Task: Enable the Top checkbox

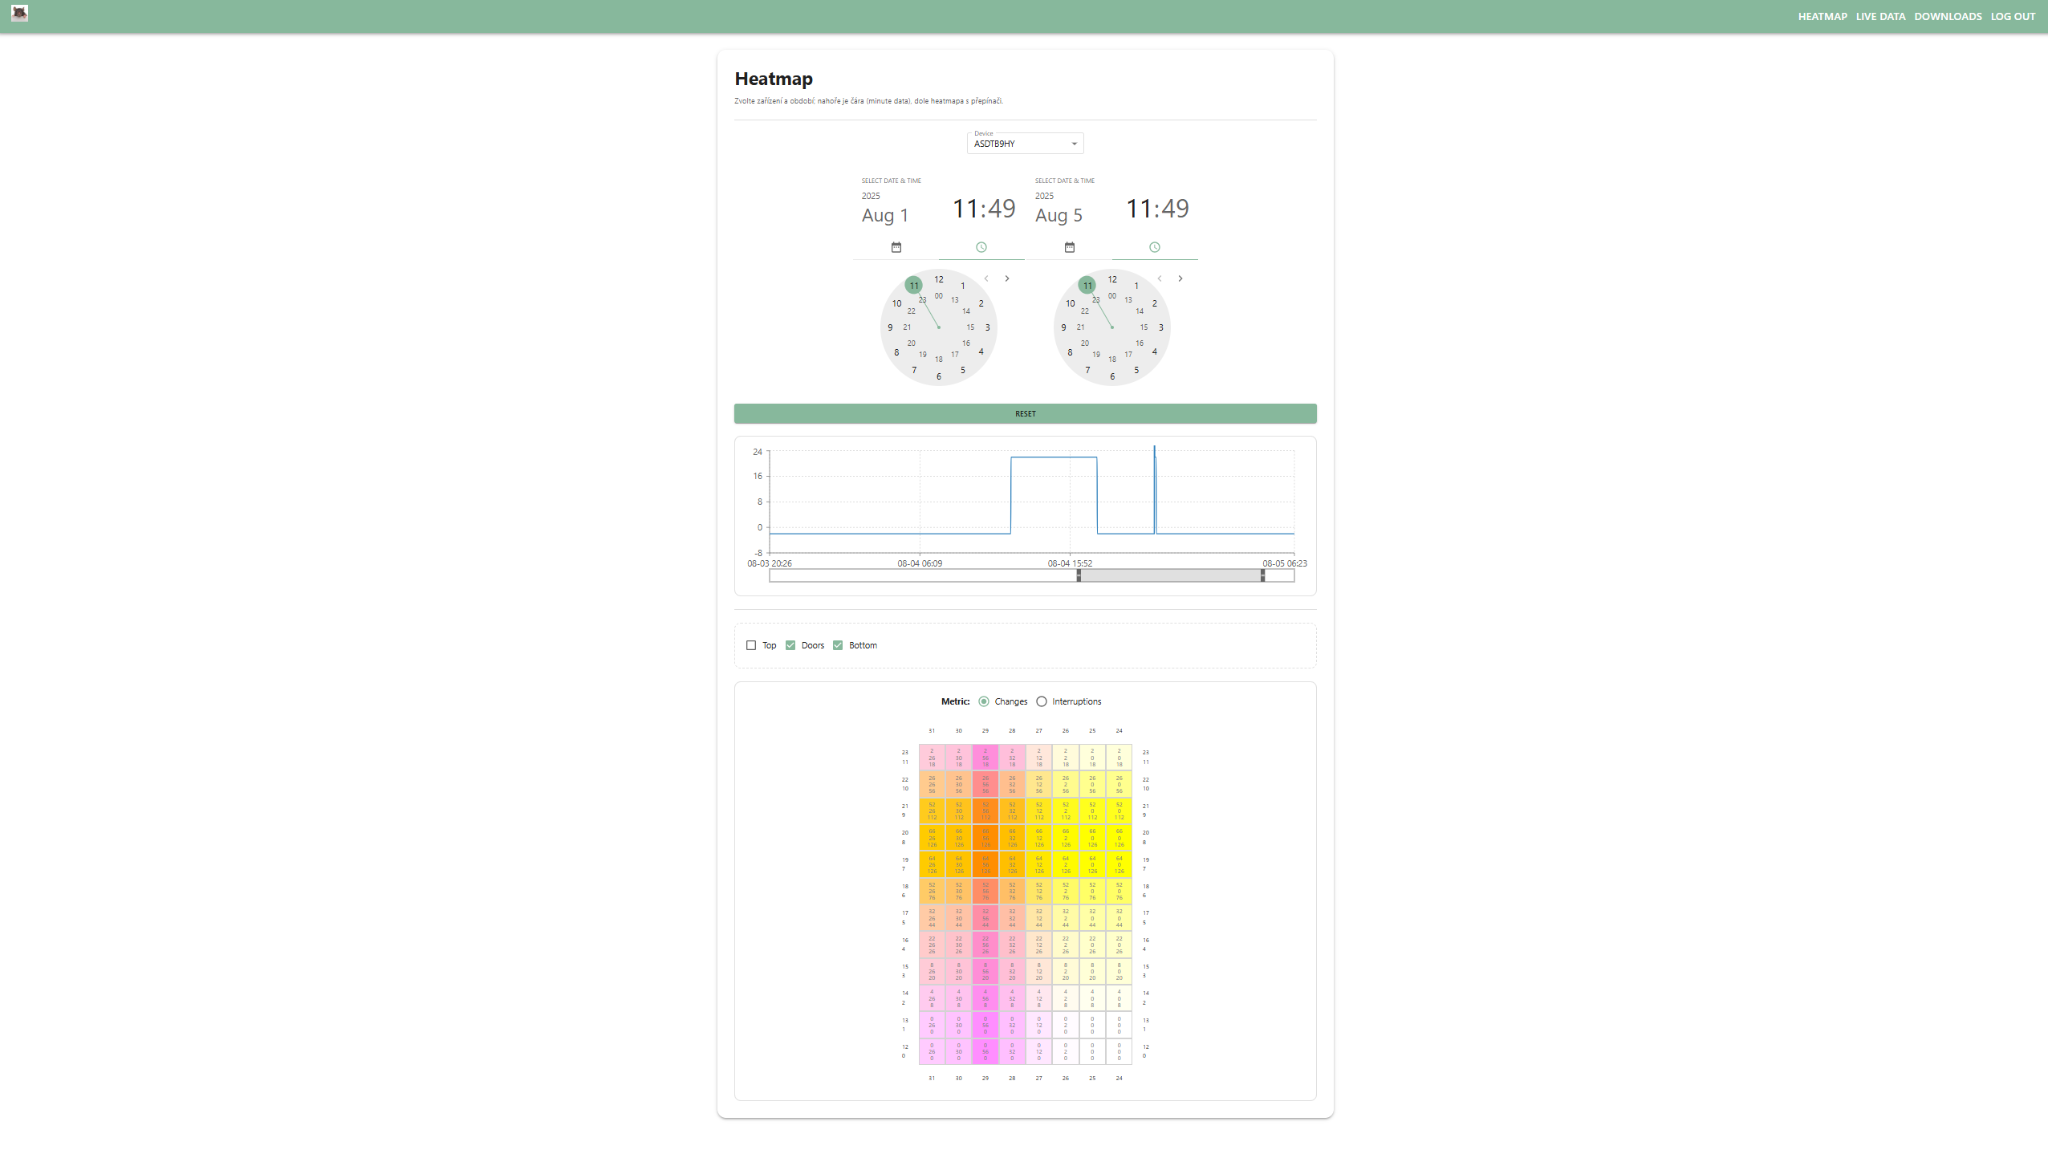Action: (751, 646)
